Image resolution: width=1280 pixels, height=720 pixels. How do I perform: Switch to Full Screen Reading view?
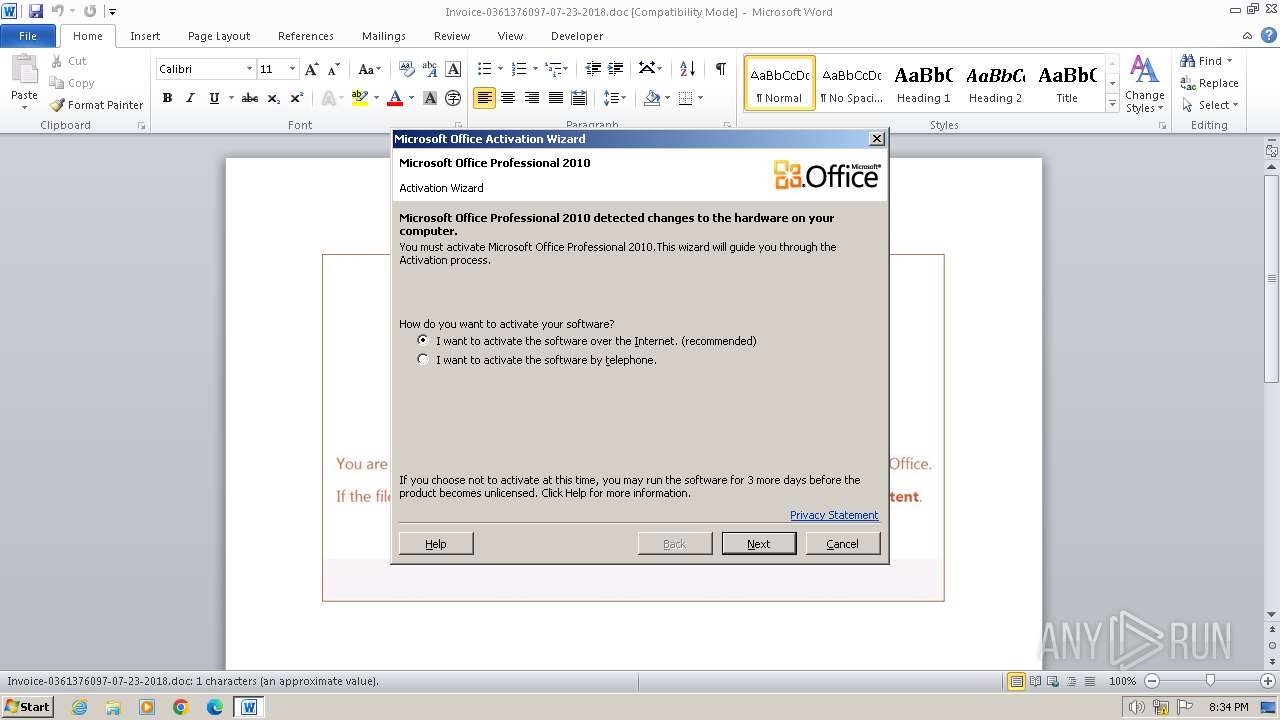pyautogui.click(x=1035, y=681)
